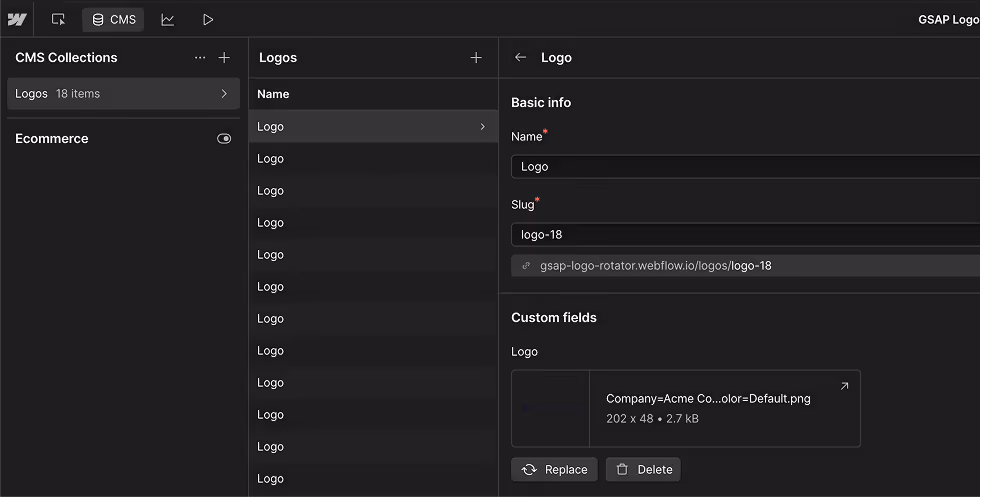Click the Ecommerce section heading
The height and width of the screenshot is (497, 981).
[x=51, y=139]
